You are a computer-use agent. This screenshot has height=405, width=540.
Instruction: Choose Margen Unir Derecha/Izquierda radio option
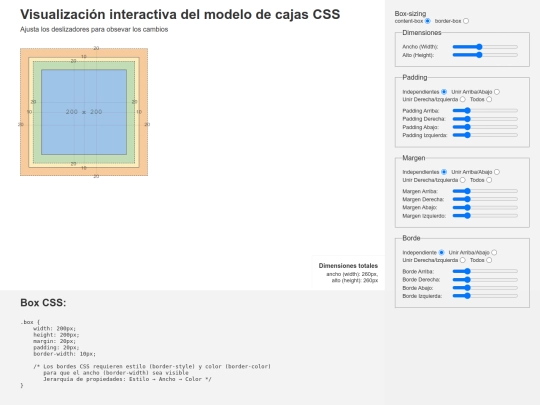pos(463,180)
